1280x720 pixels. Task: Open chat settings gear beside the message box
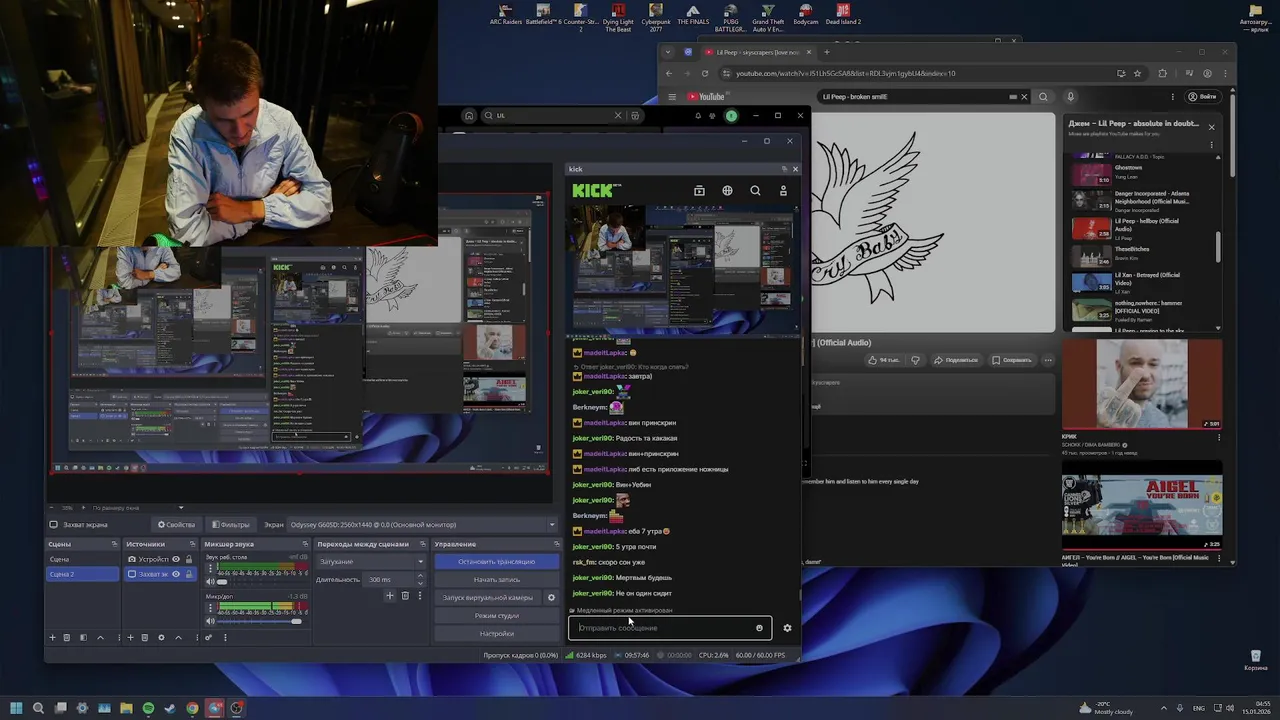[x=787, y=628]
